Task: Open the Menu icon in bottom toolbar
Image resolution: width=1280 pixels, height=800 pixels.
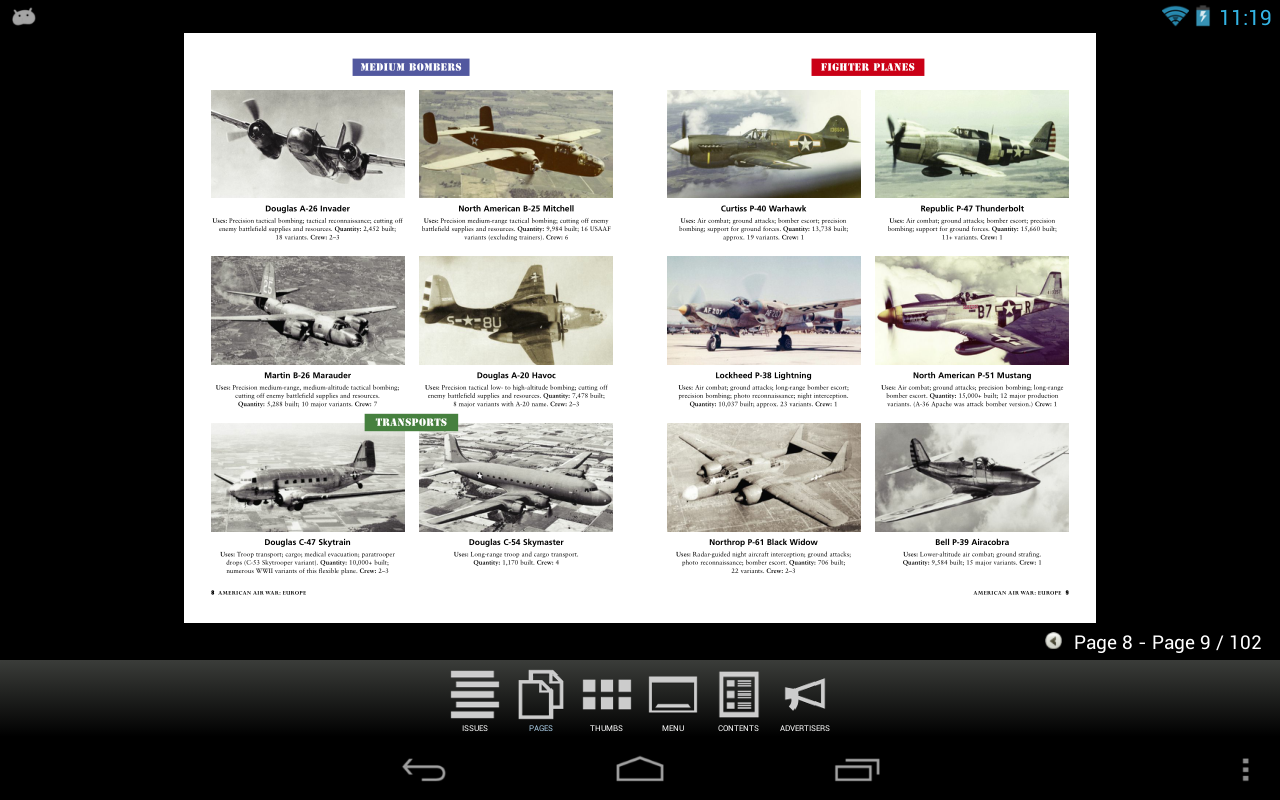Action: (673, 702)
